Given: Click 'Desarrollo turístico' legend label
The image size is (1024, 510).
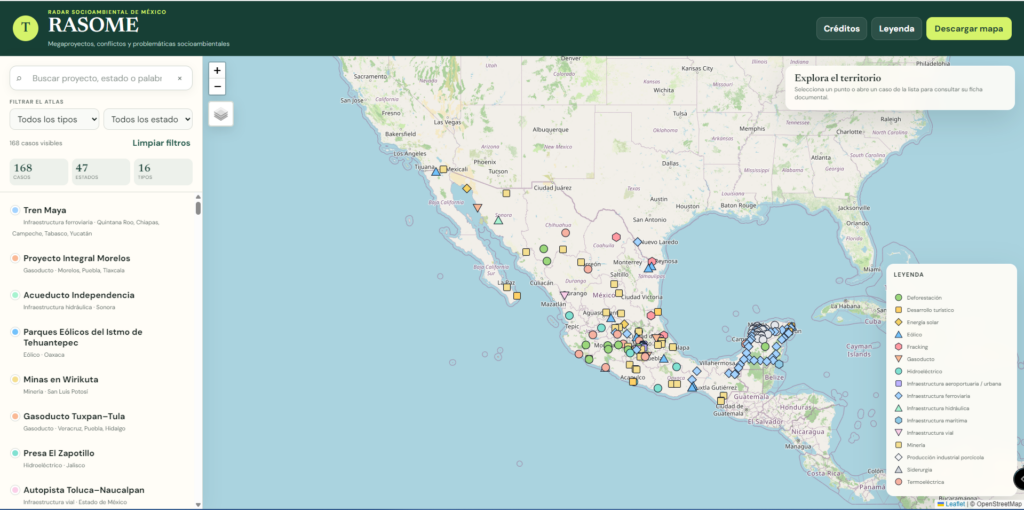Looking at the screenshot, I should point(931,310).
